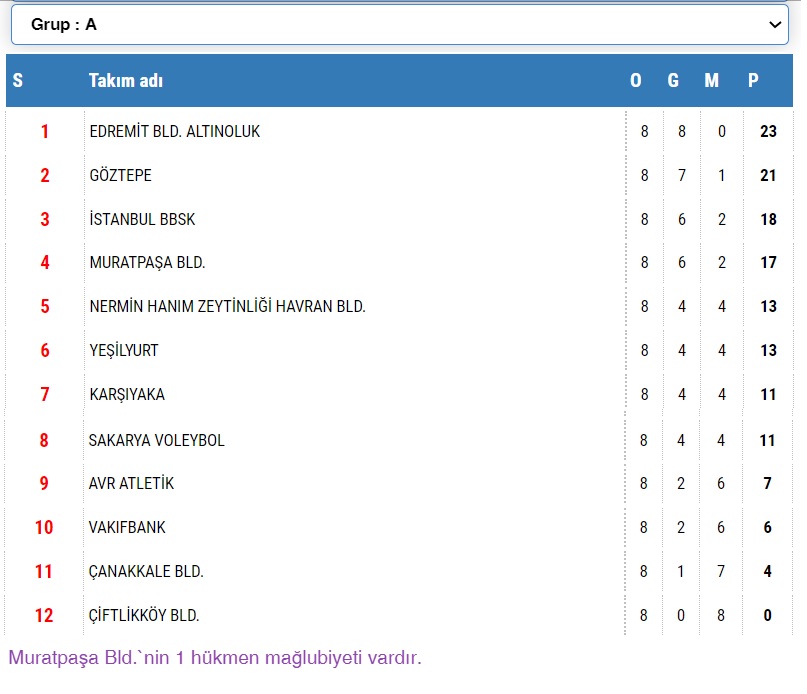
Task: Select team SAKARYA VOLEYBOL
Action: pos(156,440)
